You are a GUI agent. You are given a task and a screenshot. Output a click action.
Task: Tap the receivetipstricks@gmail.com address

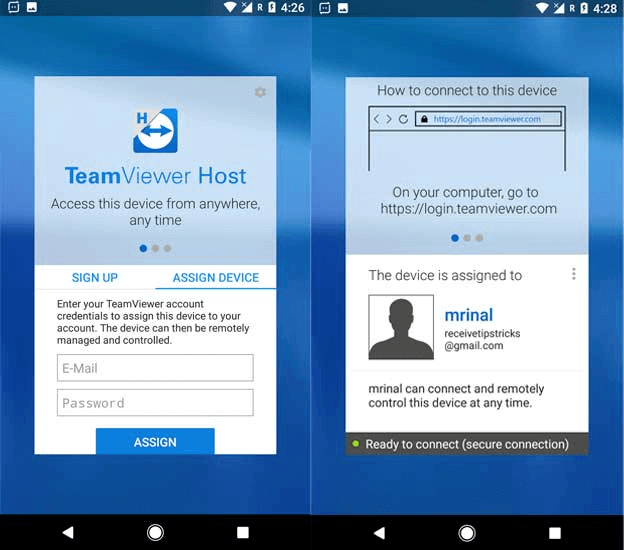pos(482,339)
